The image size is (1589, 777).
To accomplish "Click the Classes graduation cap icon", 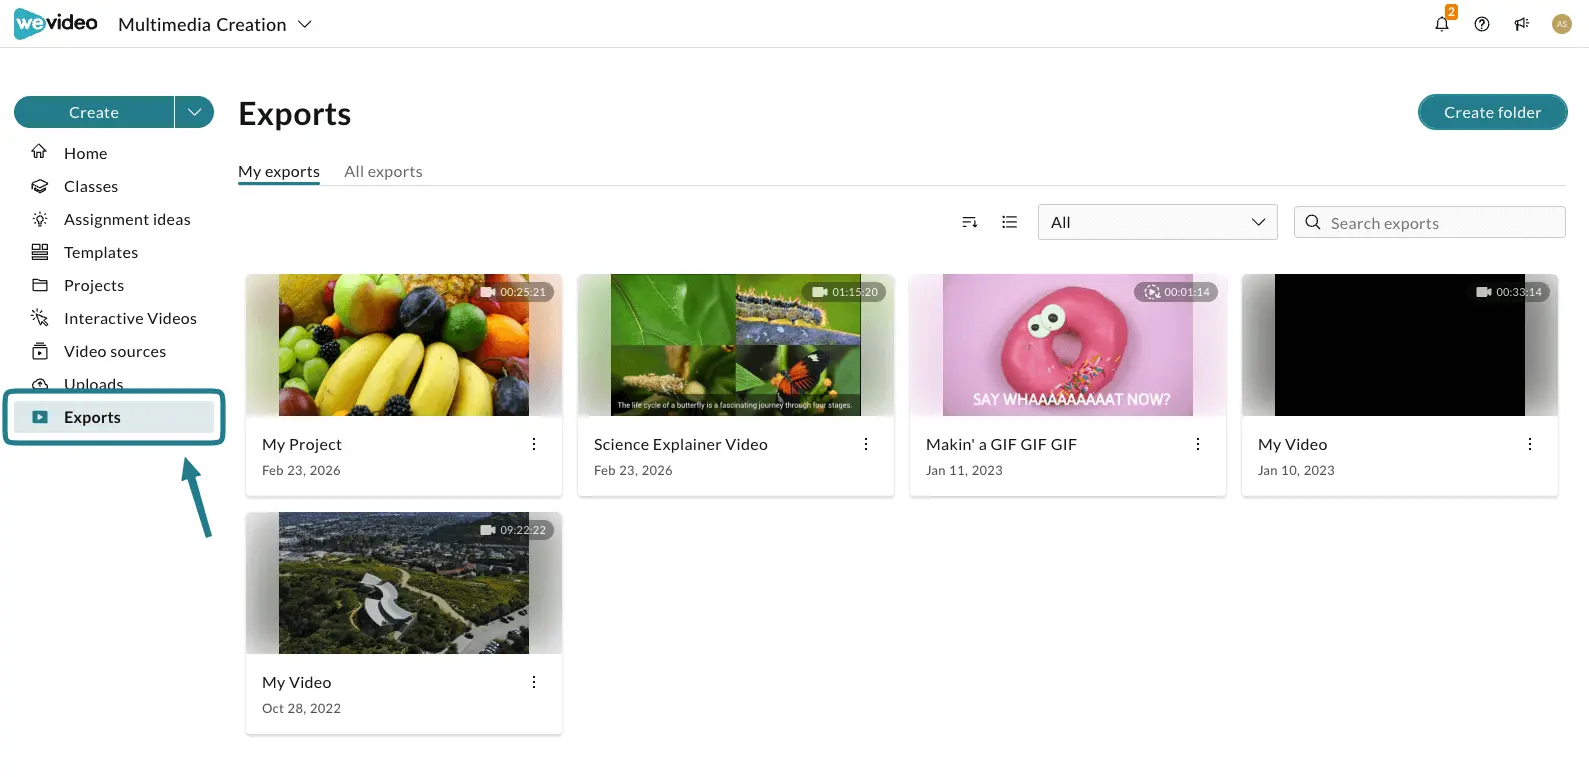I will pyautogui.click(x=40, y=186).
